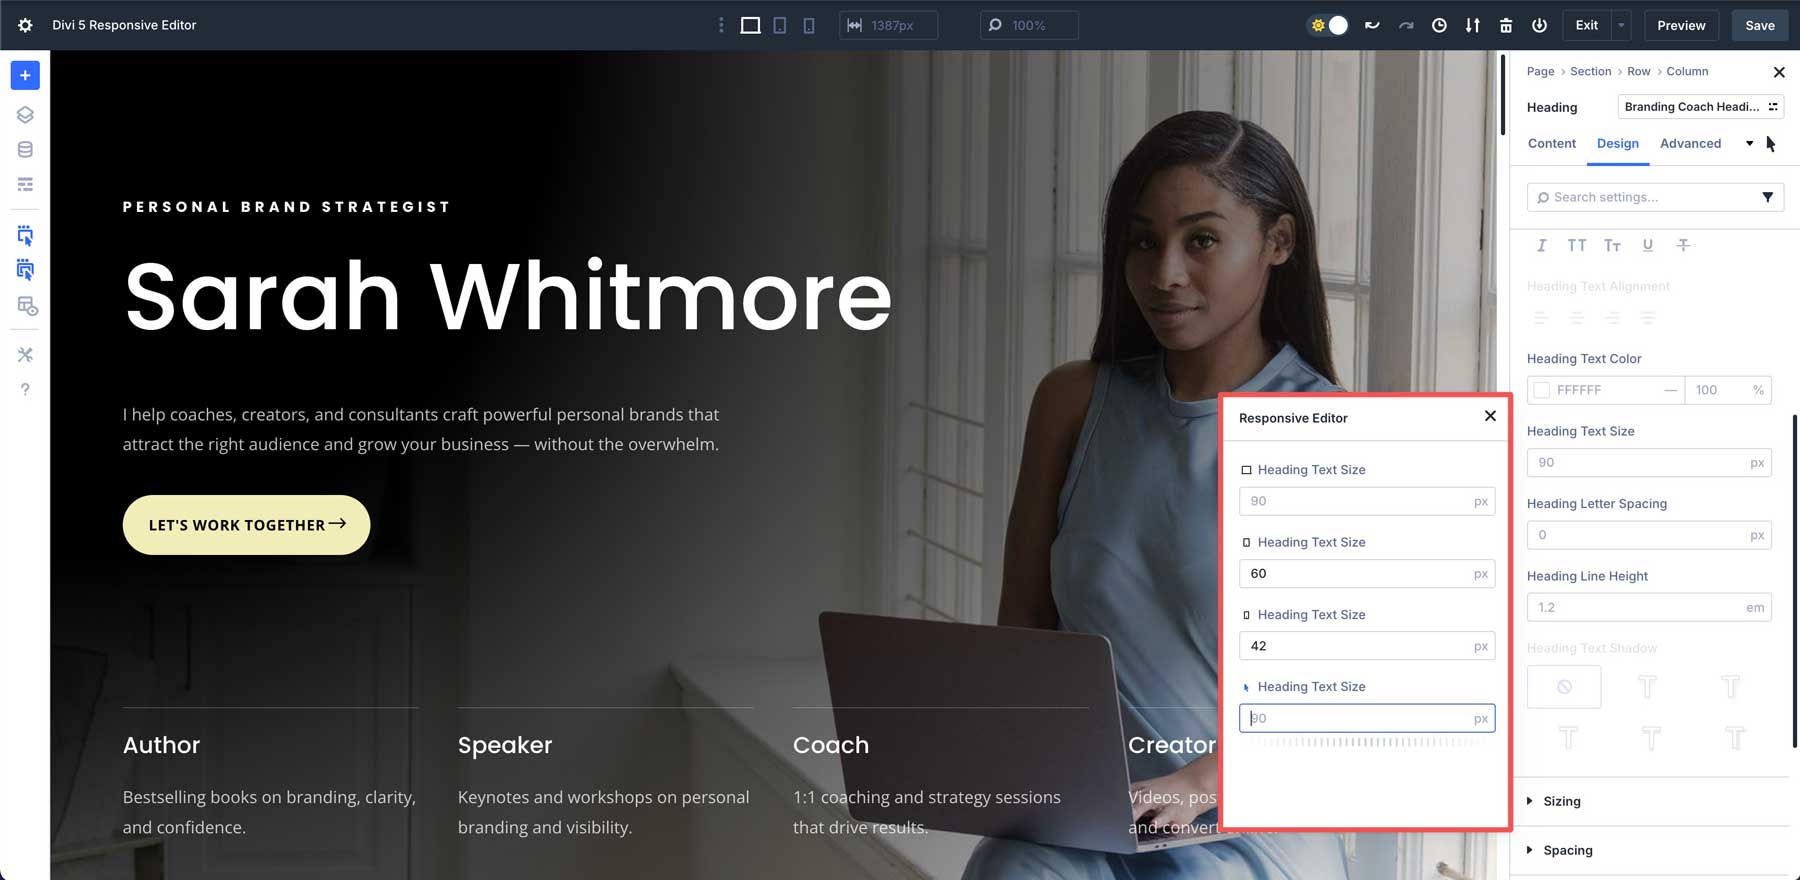This screenshot has width=1800, height=880.
Task: Click the undo arrow icon
Action: (1372, 25)
